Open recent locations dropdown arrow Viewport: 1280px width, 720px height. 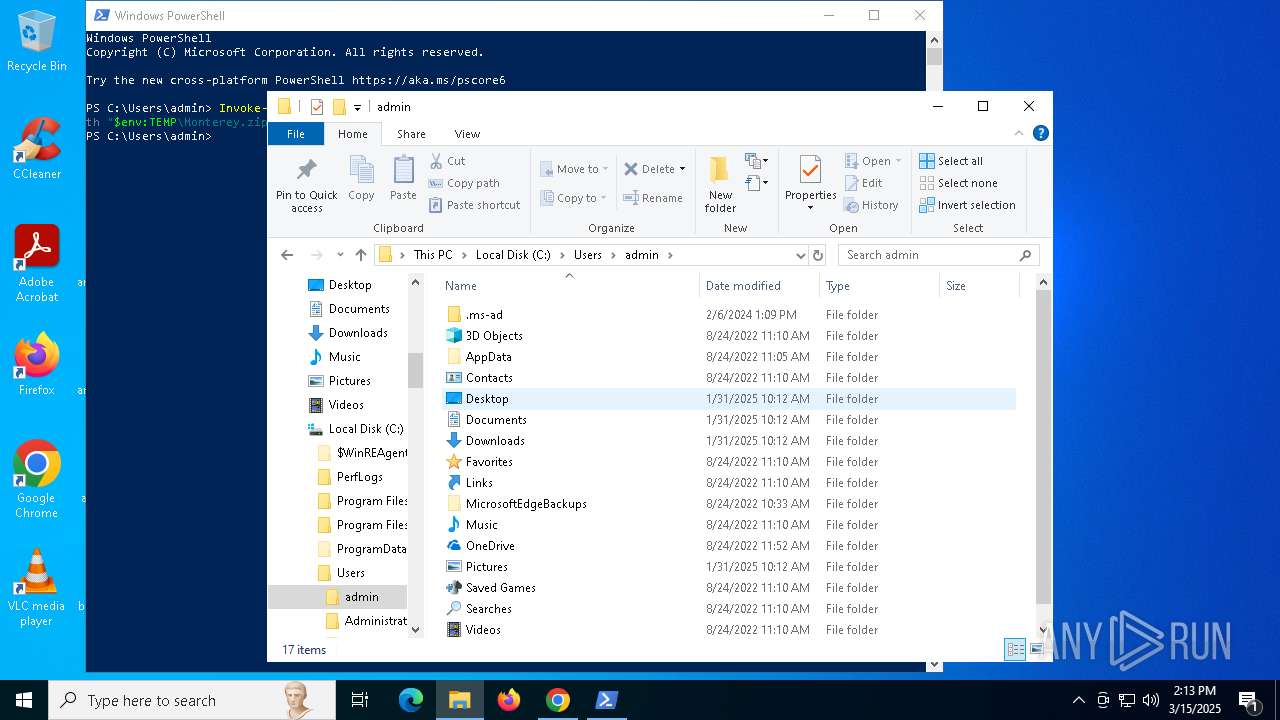pyautogui.click(x=340, y=255)
